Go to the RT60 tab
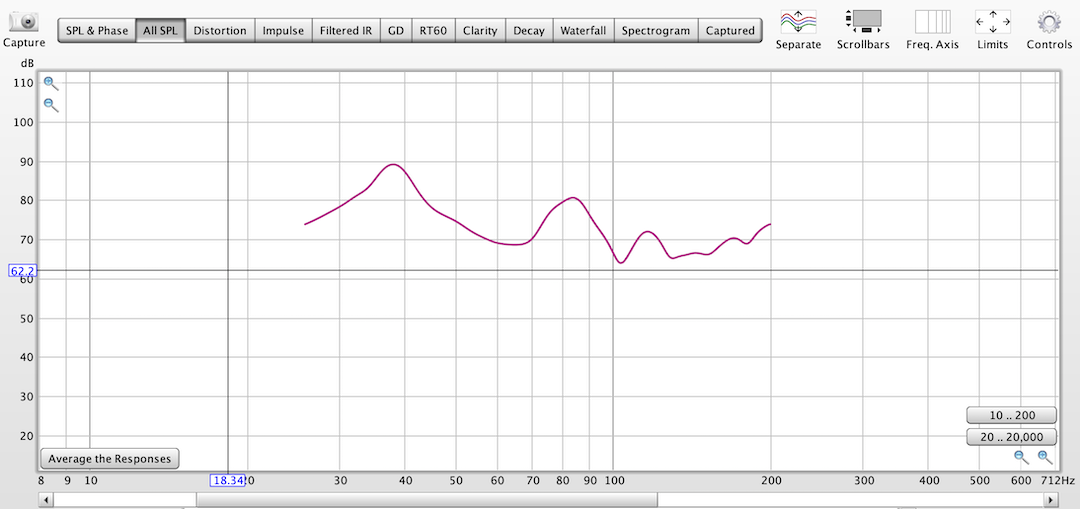This screenshot has height=509, width=1080. tap(434, 31)
